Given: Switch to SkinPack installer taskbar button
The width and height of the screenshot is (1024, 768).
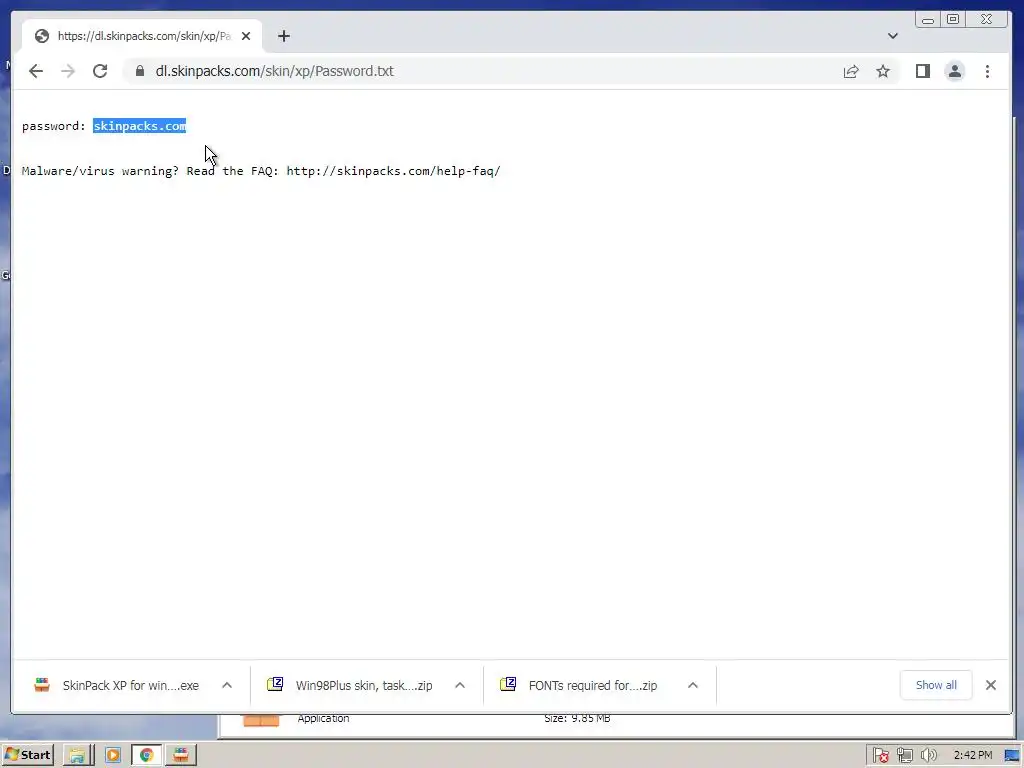Looking at the screenshot, I should point(181,755).
